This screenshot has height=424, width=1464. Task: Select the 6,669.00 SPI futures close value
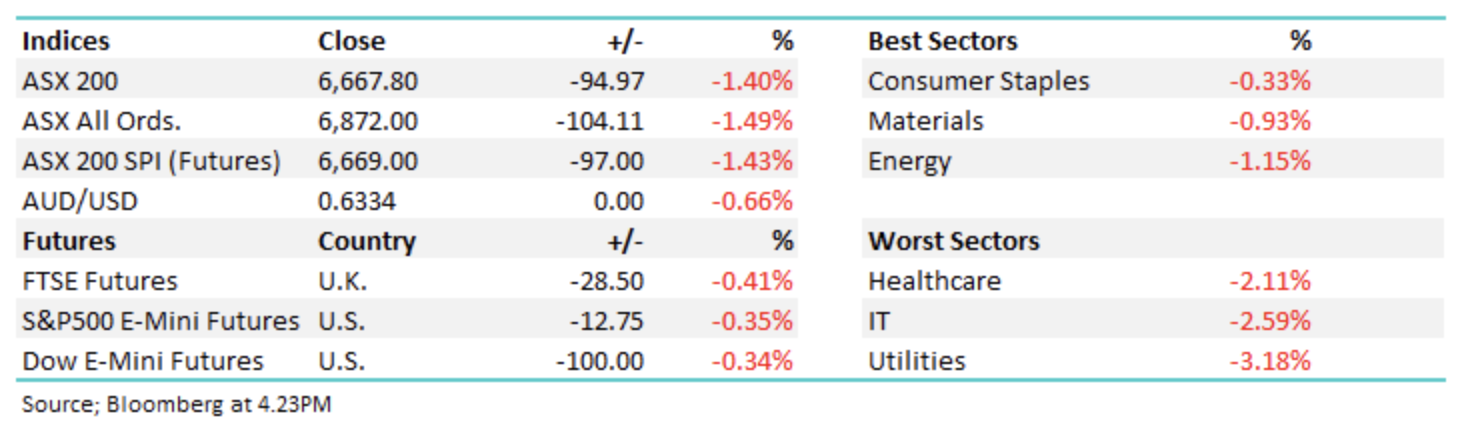tap(367, 161)
